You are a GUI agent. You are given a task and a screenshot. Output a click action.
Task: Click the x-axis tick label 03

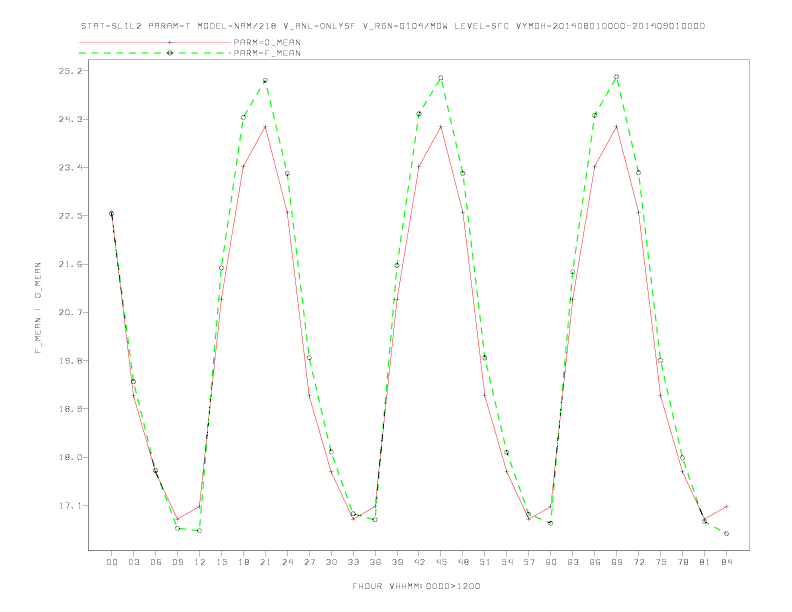133,562
